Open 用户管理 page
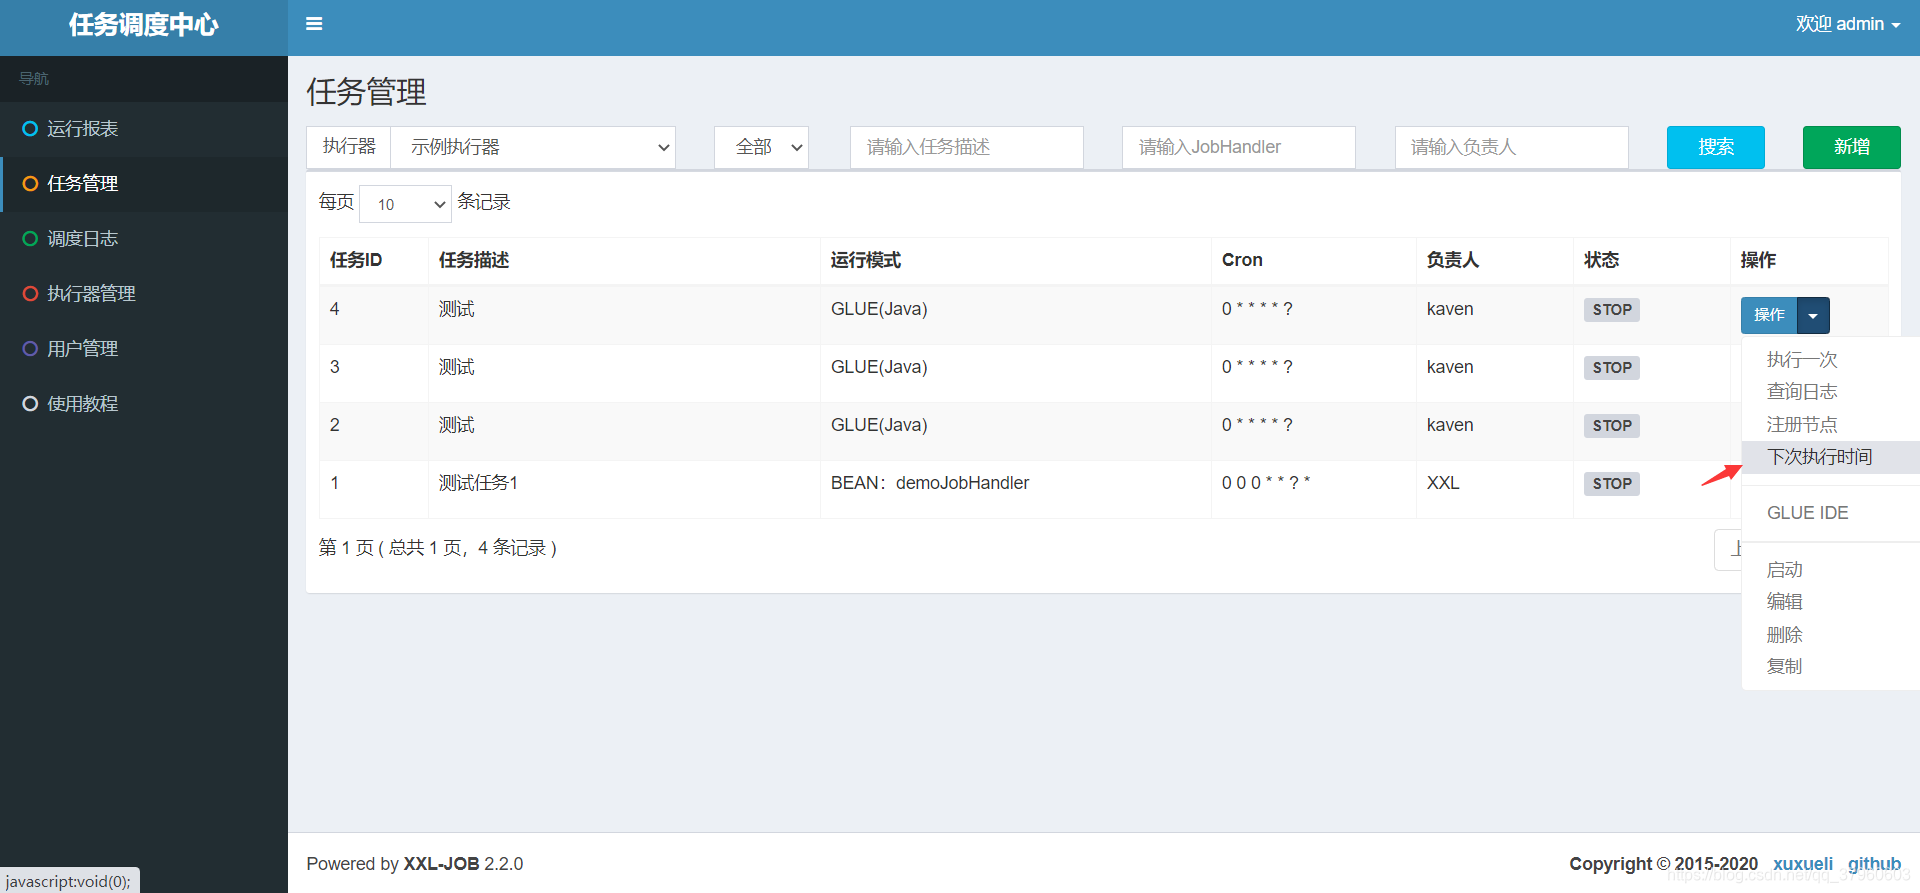Image resolution: width=1920 pixels, height=893 pixels. (144, 349)
